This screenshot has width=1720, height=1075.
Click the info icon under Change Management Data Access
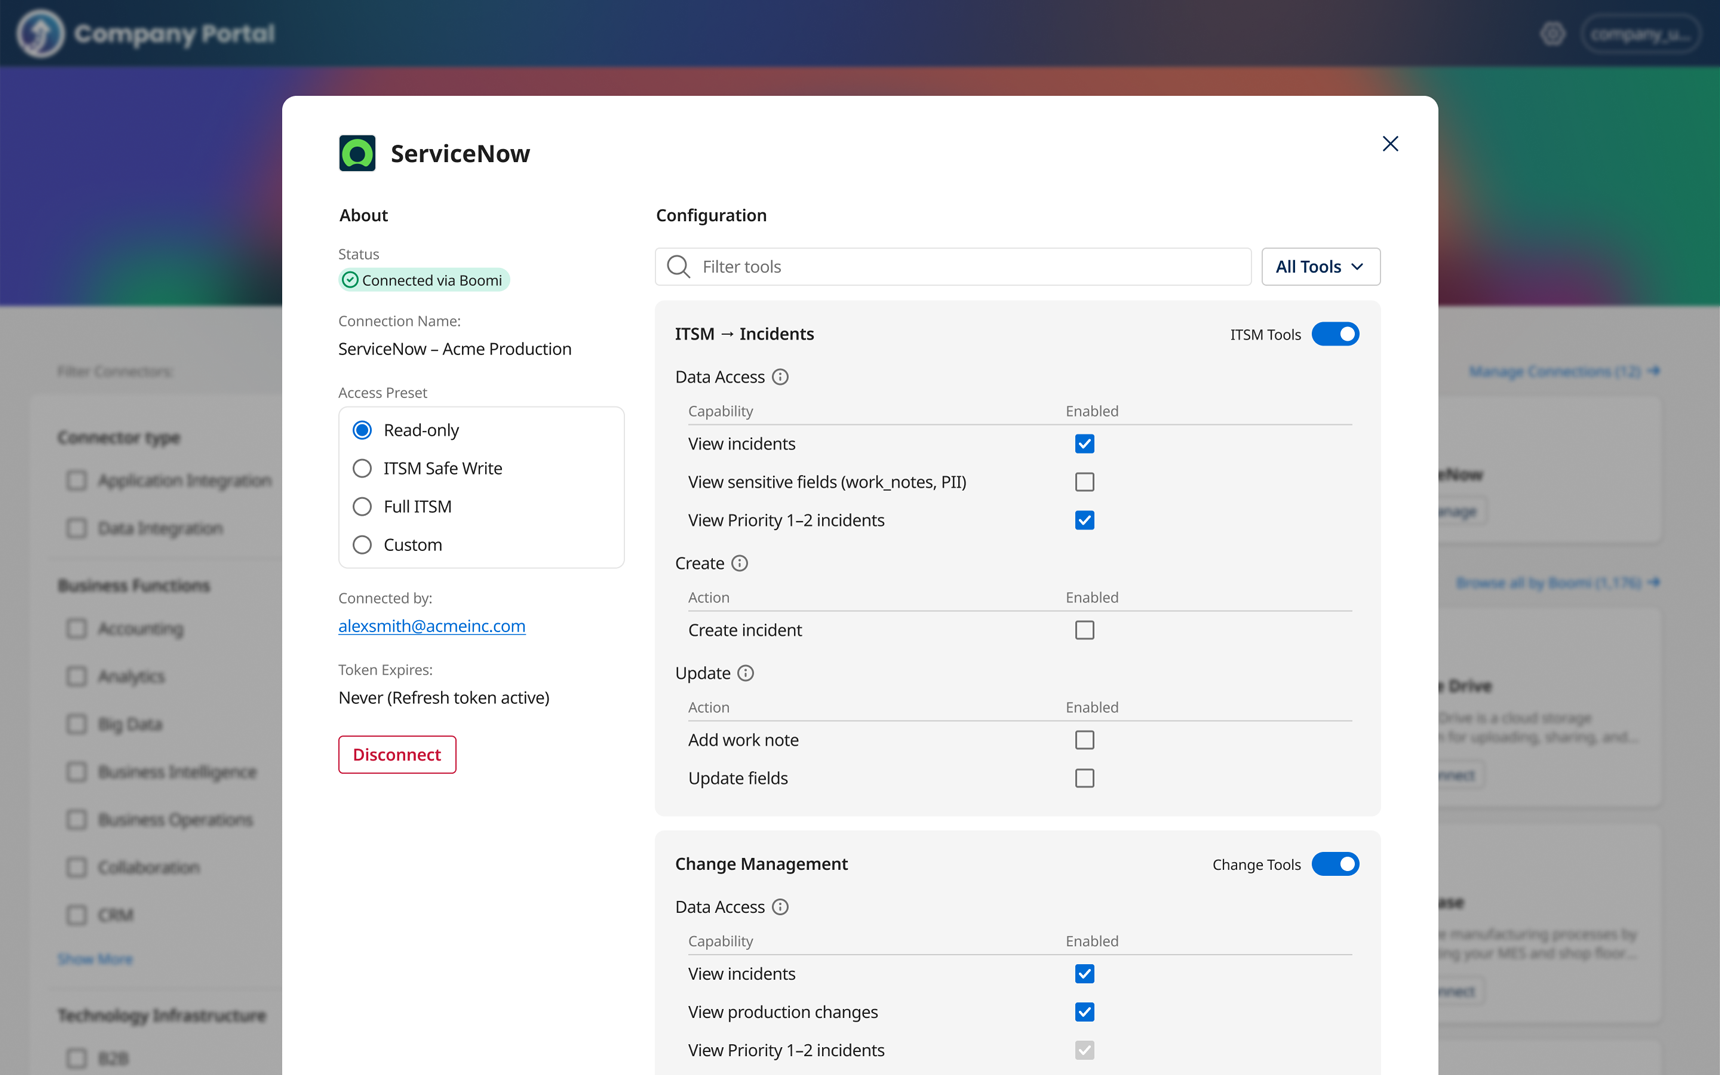[781, 907]
